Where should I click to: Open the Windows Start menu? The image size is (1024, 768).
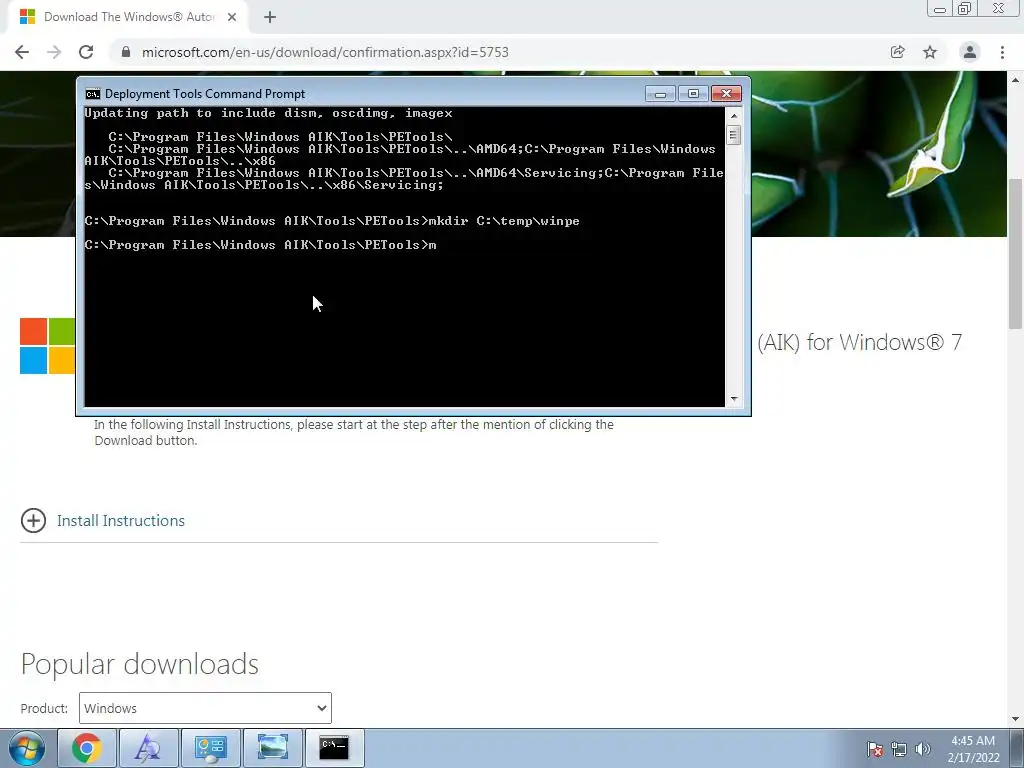26,748
